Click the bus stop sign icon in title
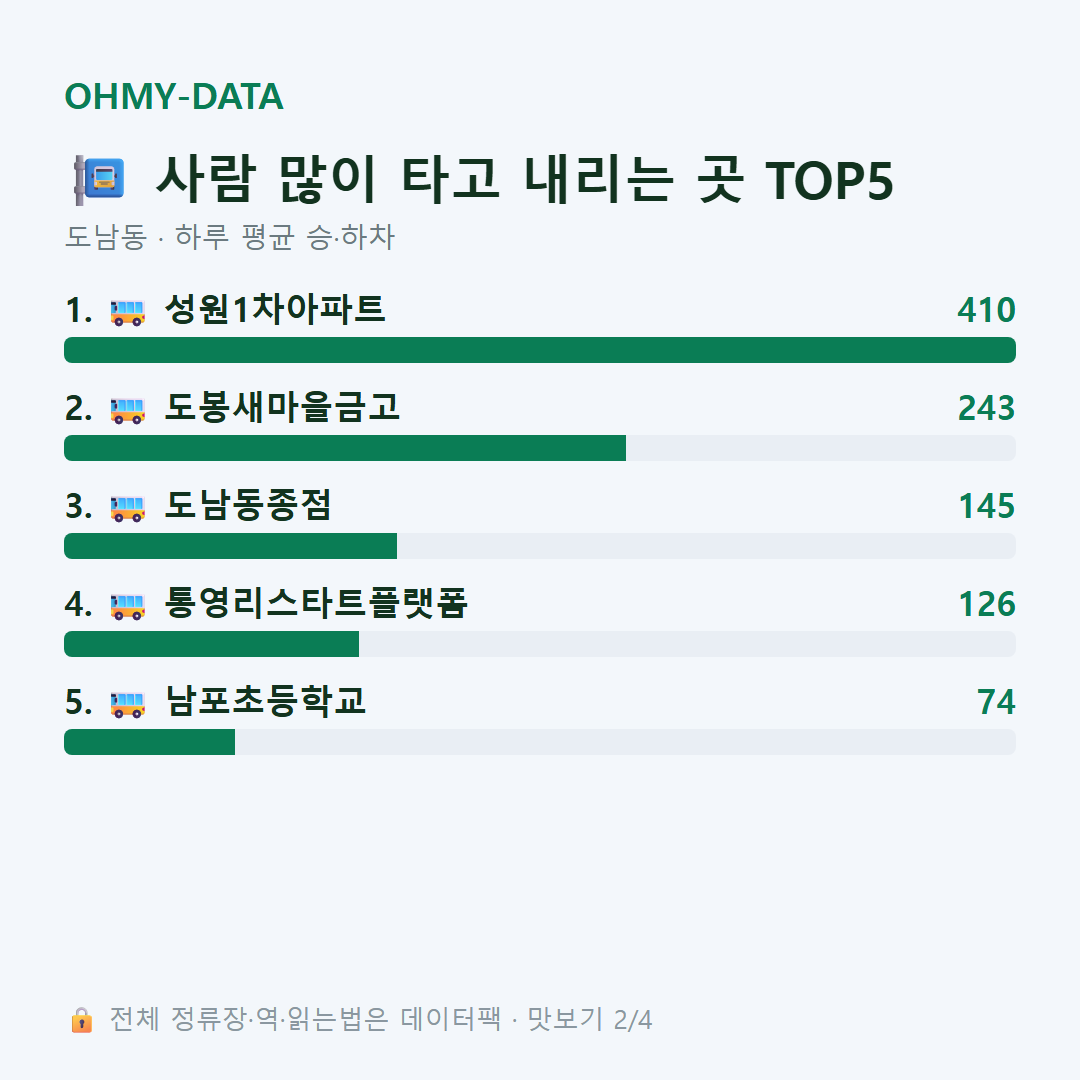The image size is (1080, 1080). [99, 180]
